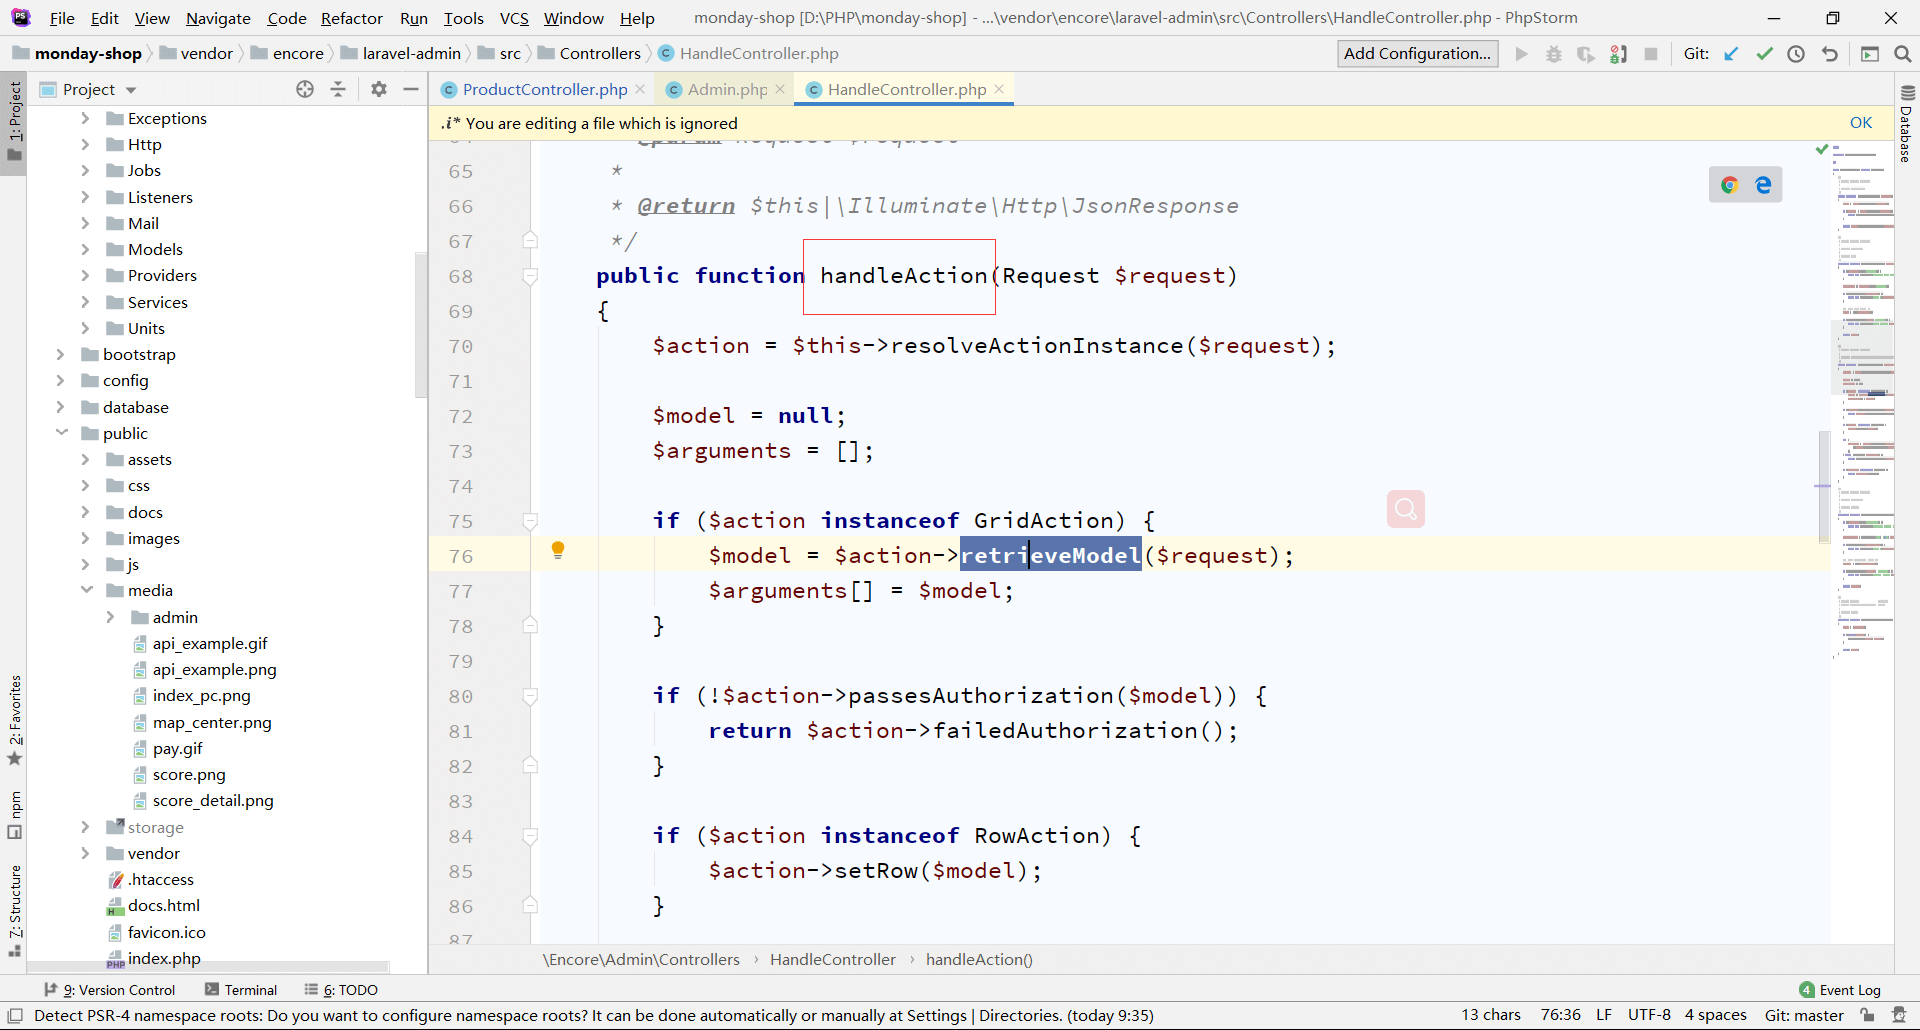Click the lock read-only icon in status bar
1920x1030 pixels.
(x=1867, y=1015)
